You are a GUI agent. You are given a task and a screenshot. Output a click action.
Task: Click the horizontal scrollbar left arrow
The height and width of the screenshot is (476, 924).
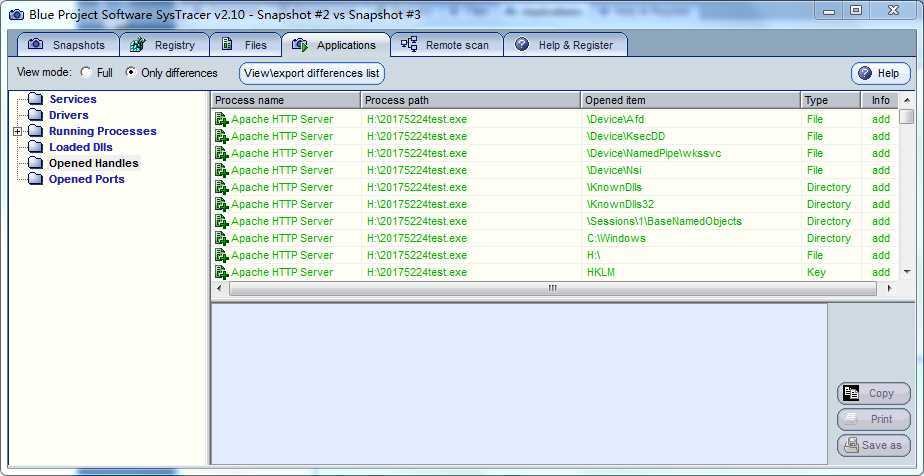pyautogui.click(x=219, y=289)
